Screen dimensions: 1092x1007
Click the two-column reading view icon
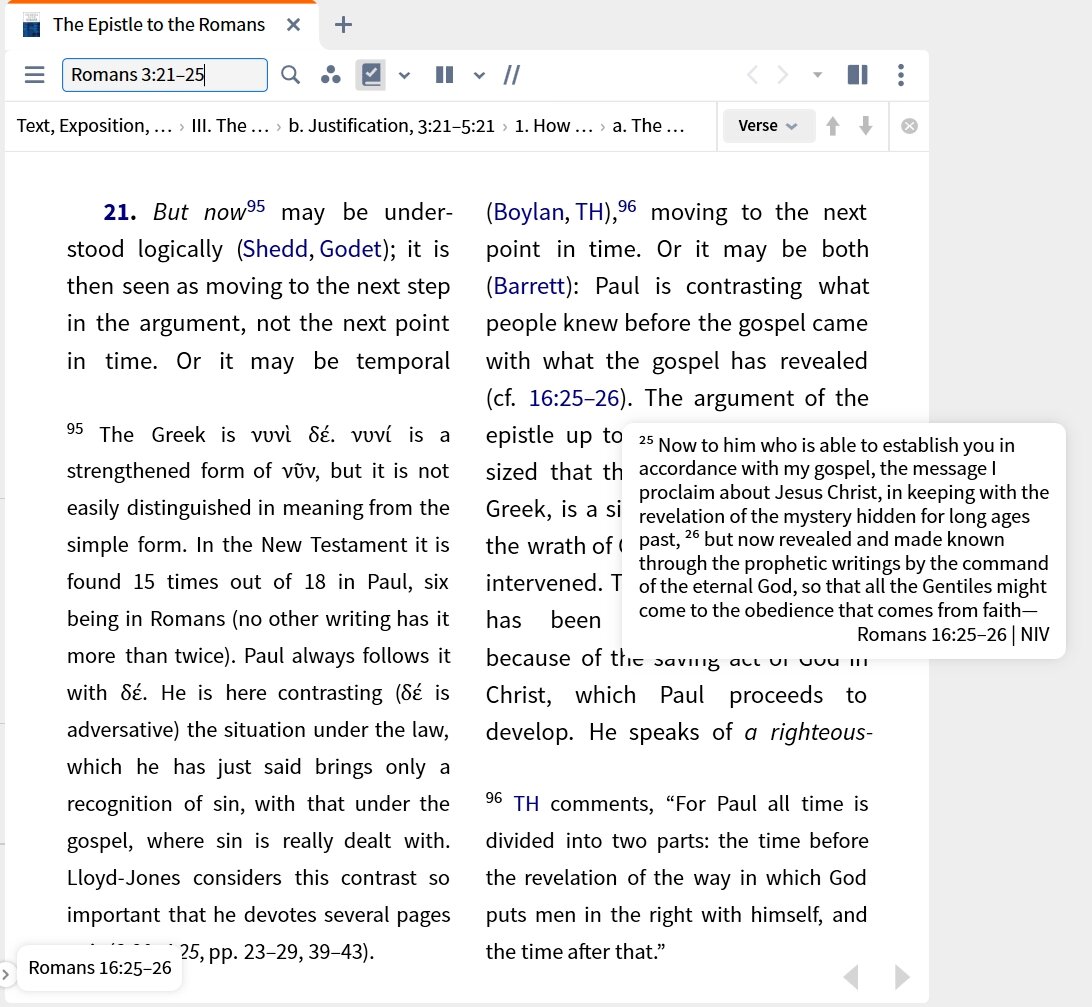[x=444, y=75]
